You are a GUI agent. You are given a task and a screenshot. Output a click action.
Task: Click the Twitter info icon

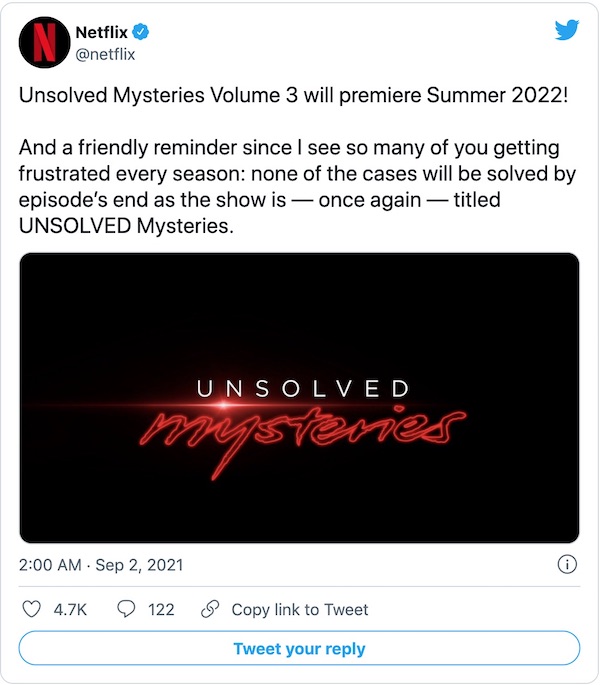(566, 565)
